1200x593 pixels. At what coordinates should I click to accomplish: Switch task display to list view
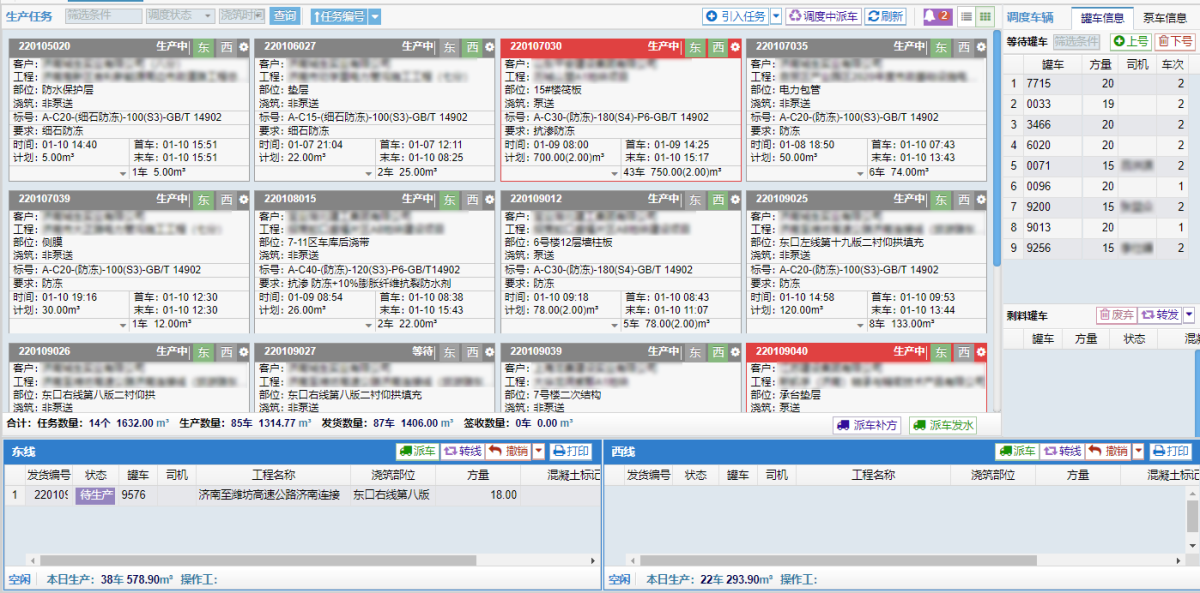(966, 16)
